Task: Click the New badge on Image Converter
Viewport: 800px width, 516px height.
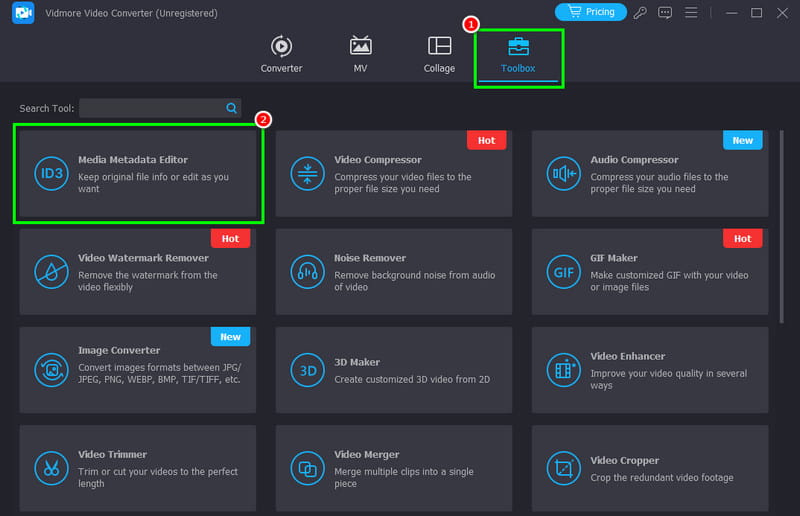Action: [x=230, y=337]
